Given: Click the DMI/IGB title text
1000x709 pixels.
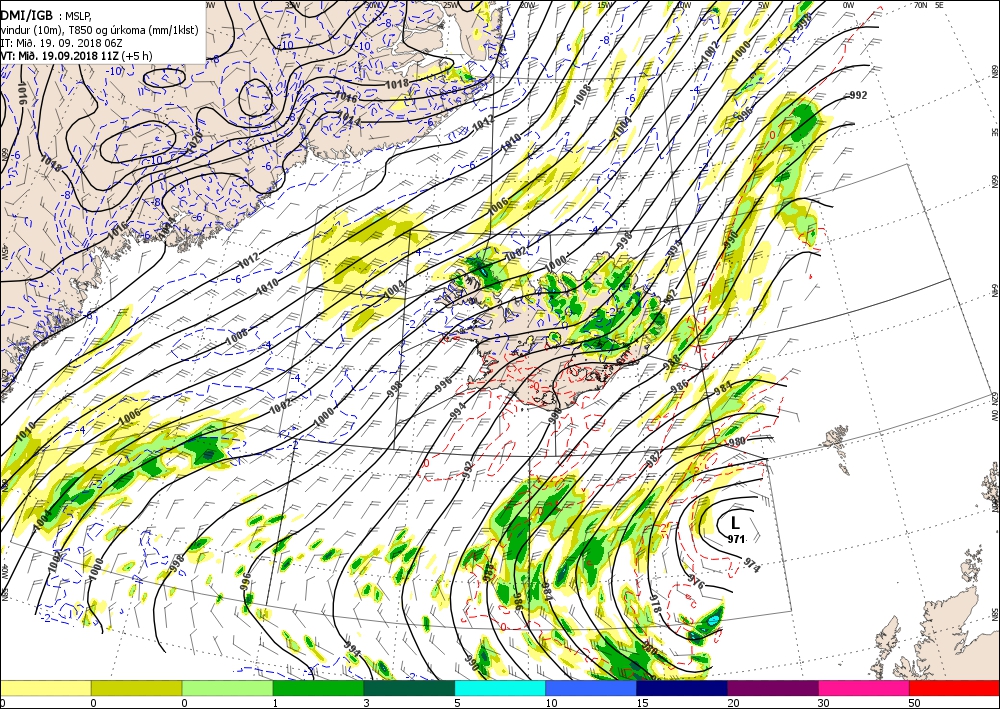Looking at the screenshot, I should [x=27, y=16].
